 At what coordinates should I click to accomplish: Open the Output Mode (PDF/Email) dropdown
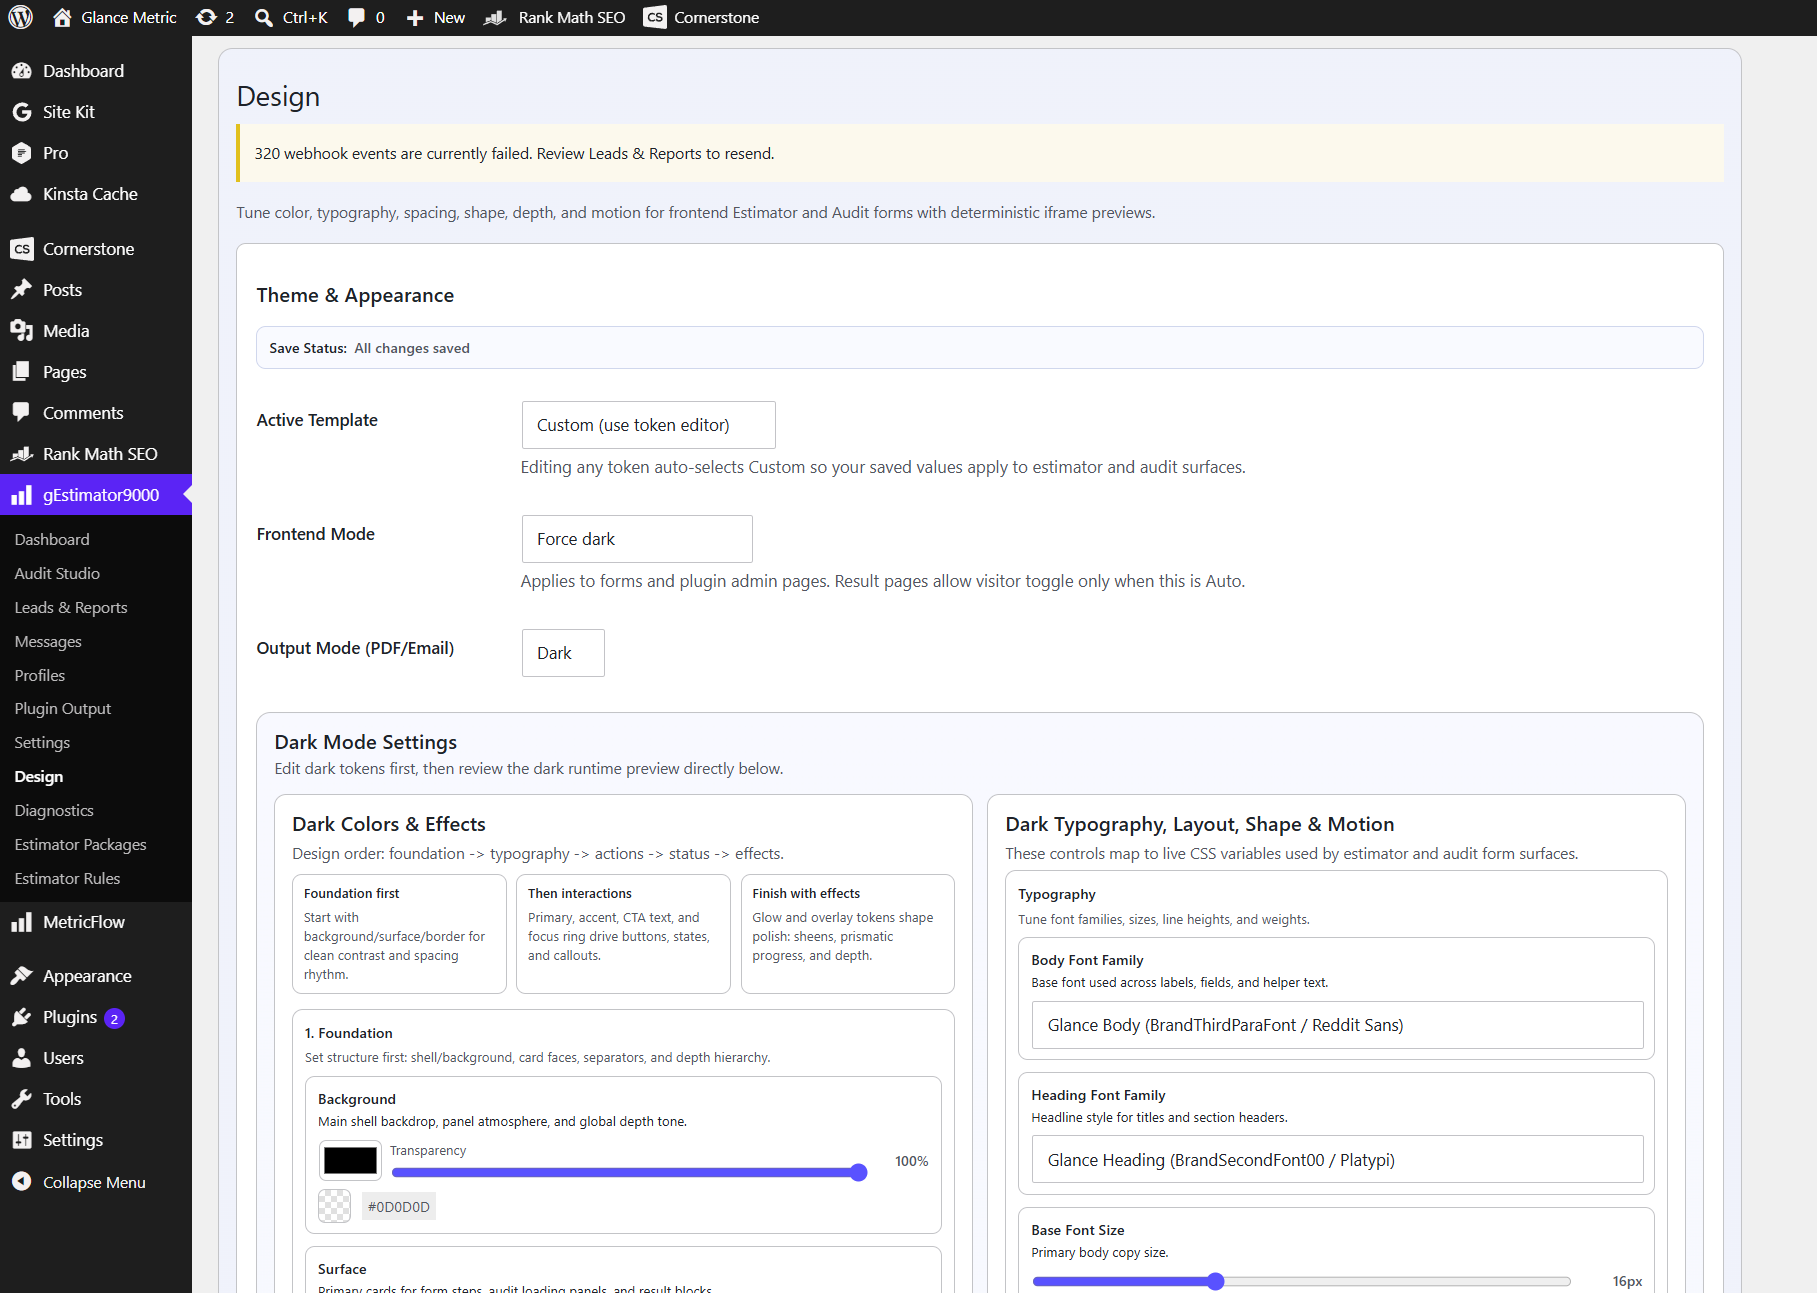[563, 653]
